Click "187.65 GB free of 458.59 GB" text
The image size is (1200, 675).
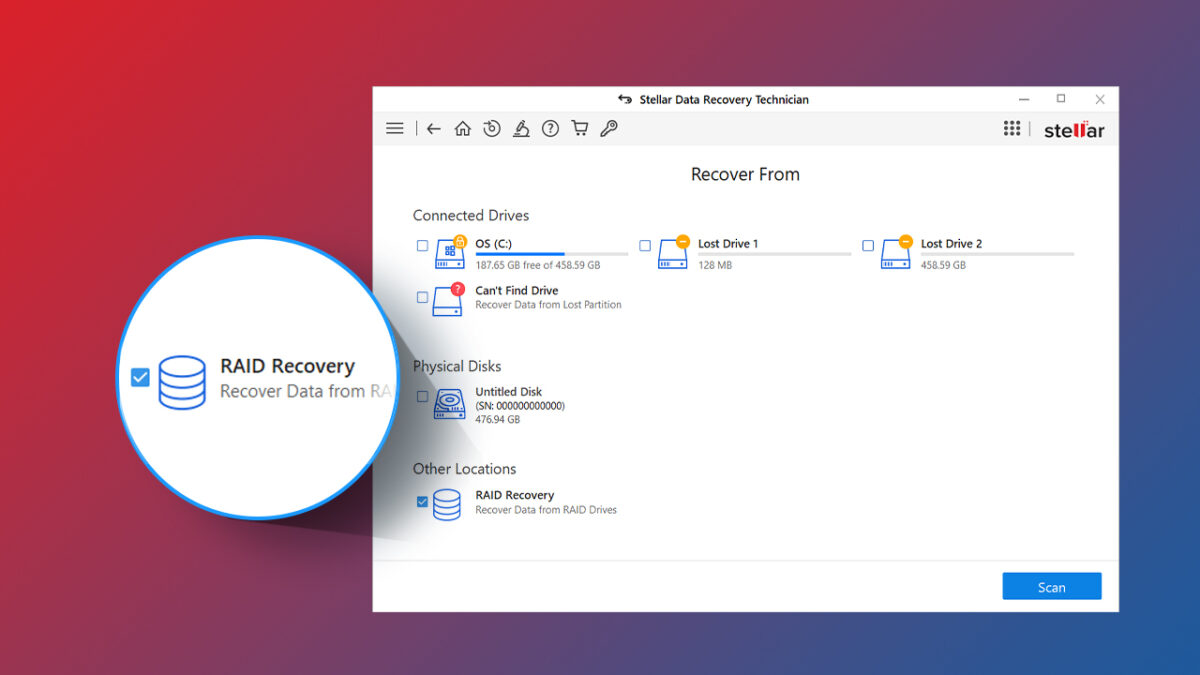coord(538,266)
